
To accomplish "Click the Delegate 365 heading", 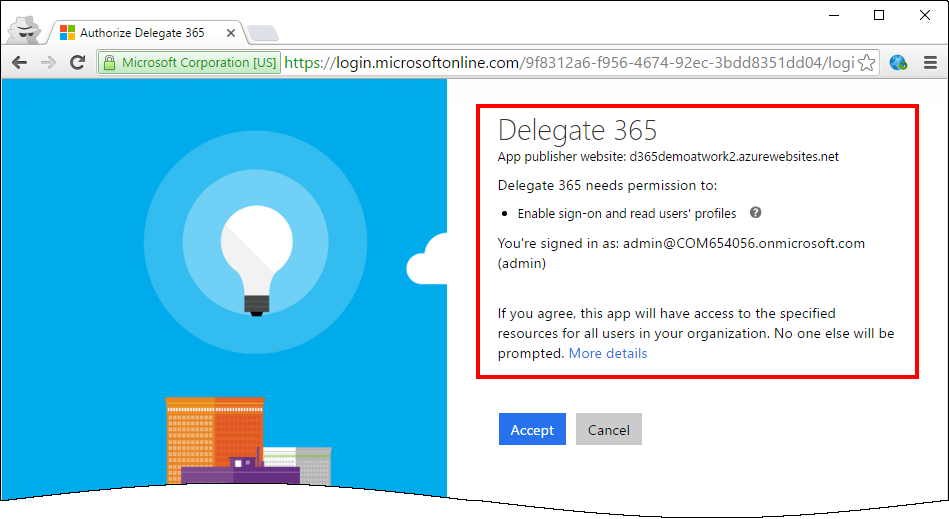I will point(577,131).
